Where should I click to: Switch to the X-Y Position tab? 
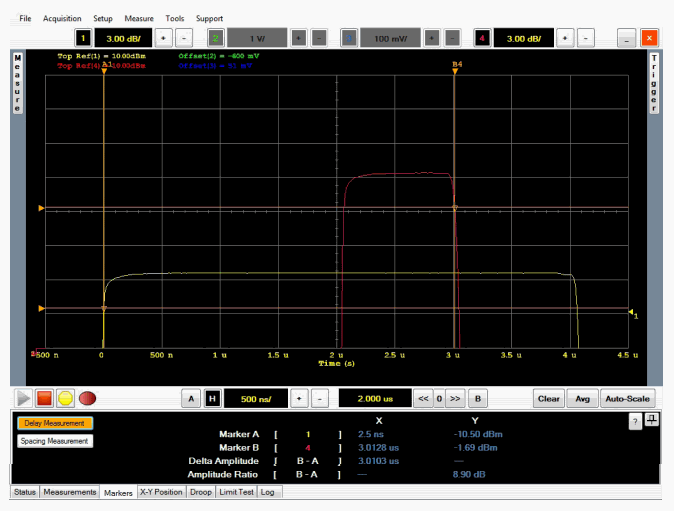coord(161,492)
